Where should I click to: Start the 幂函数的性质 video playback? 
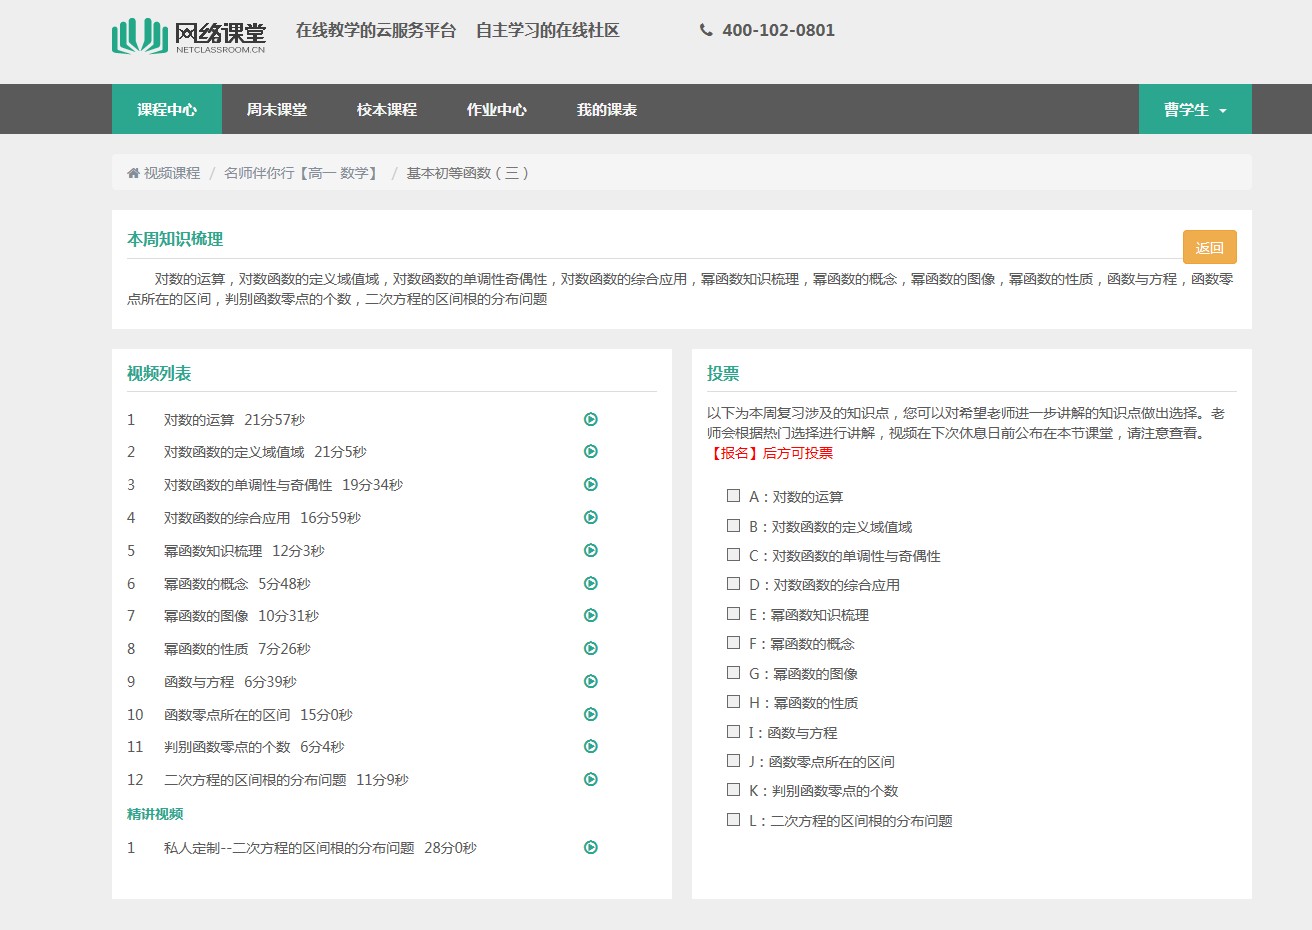click(591, 649)
